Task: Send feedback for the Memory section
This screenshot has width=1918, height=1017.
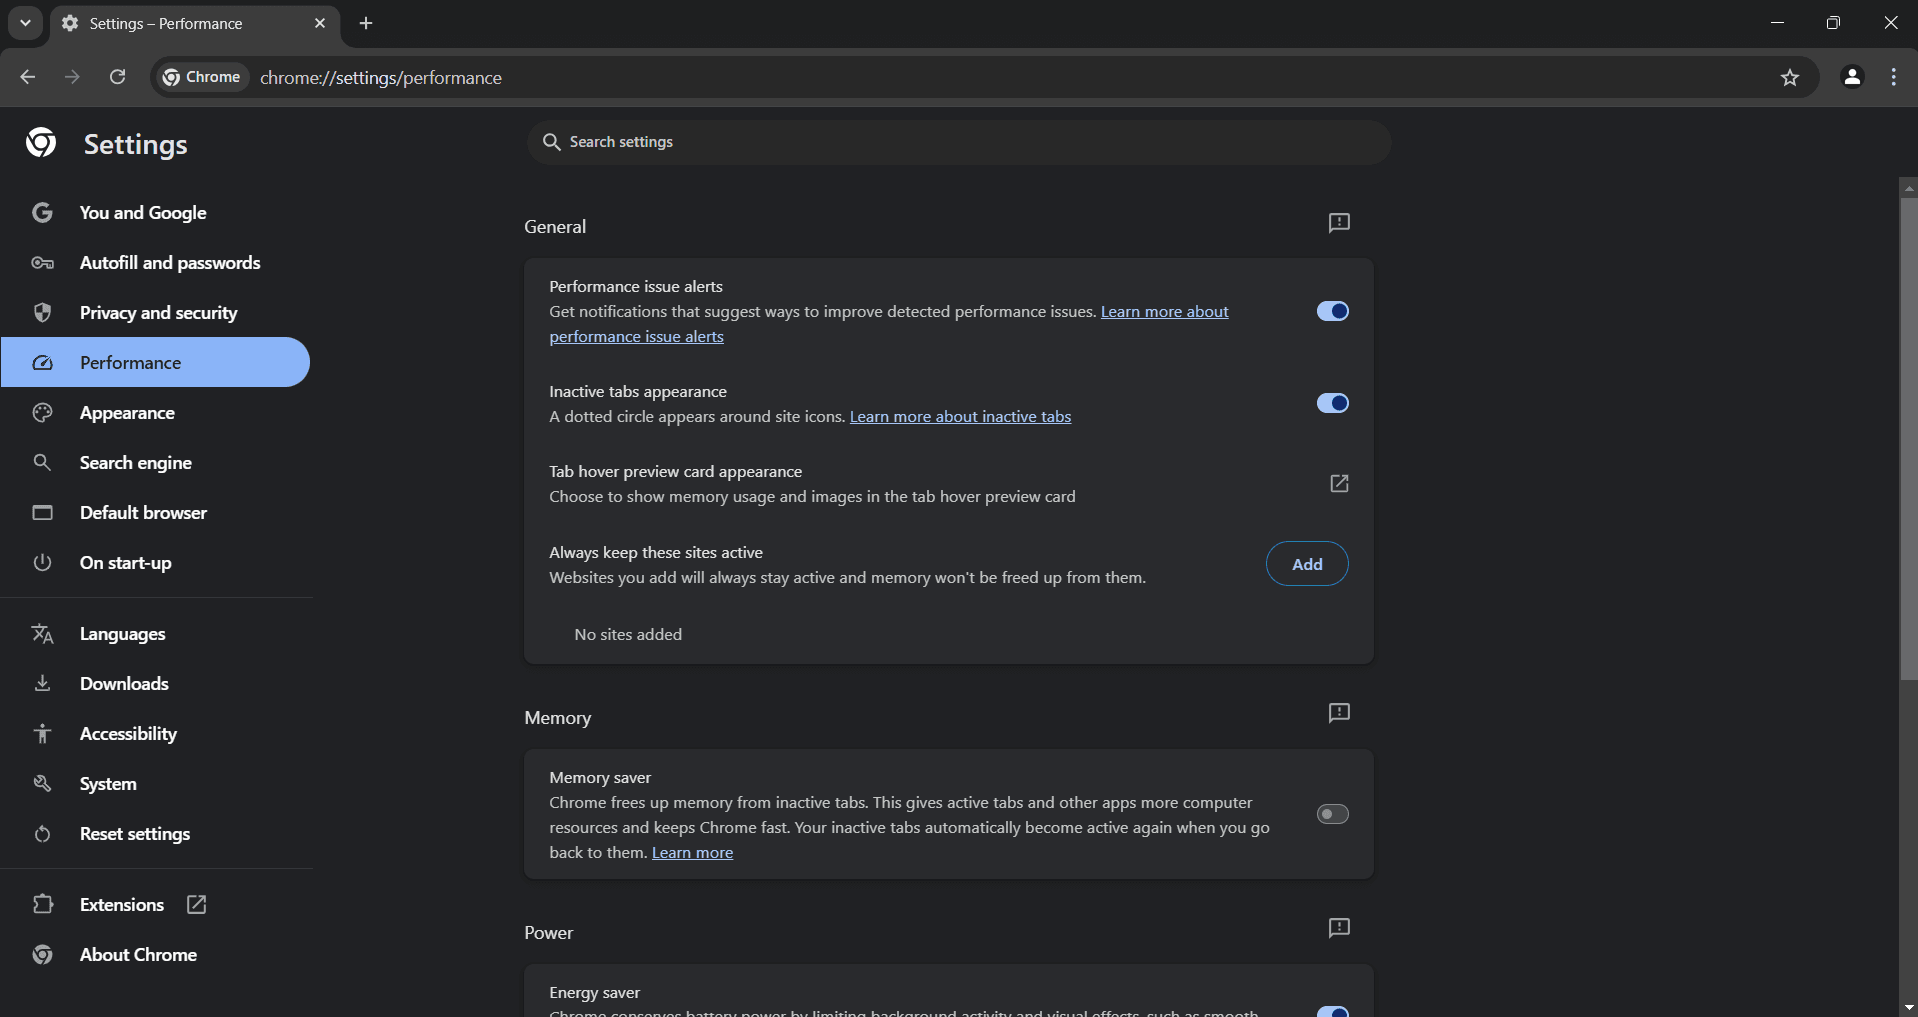Action: coord(1339,713)
